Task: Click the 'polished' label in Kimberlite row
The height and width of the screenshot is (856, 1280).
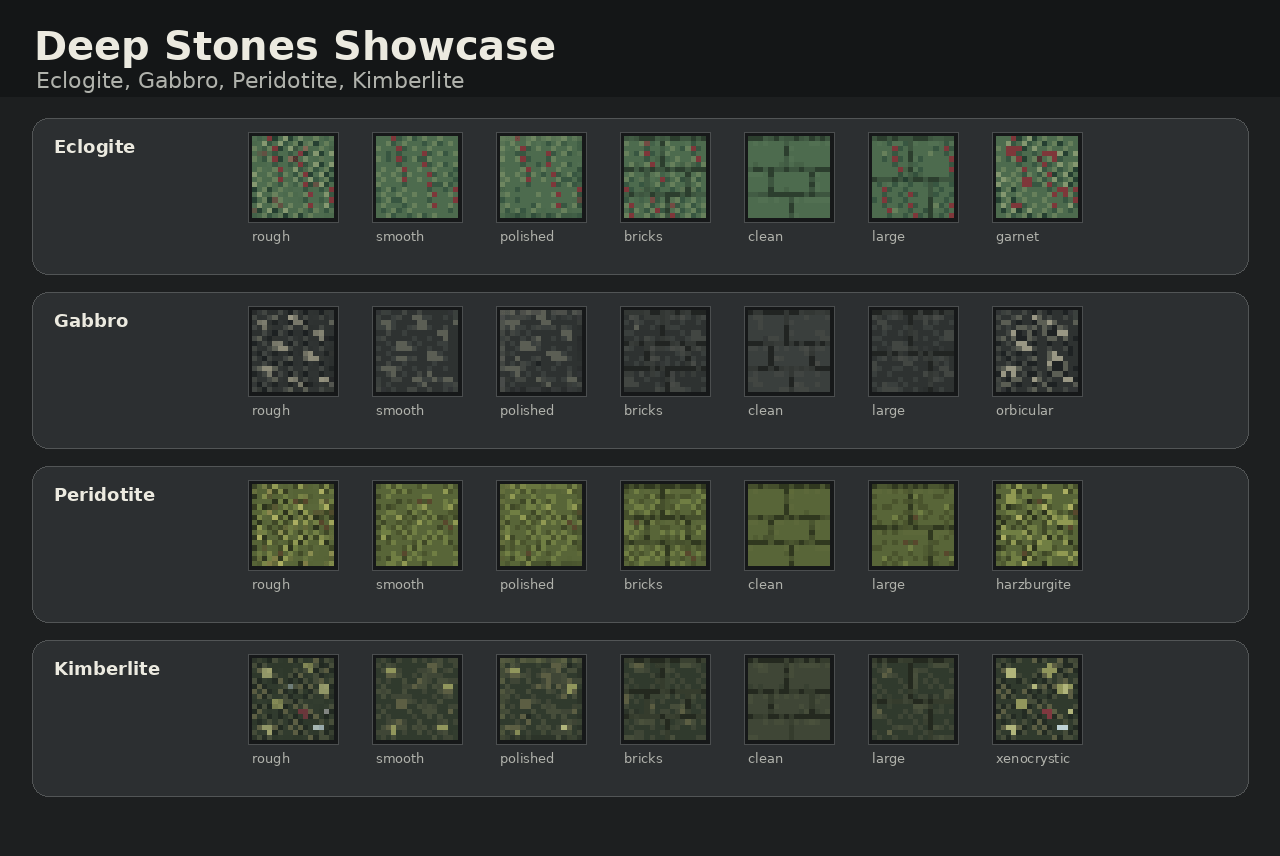Action: [x=527, y=759]
